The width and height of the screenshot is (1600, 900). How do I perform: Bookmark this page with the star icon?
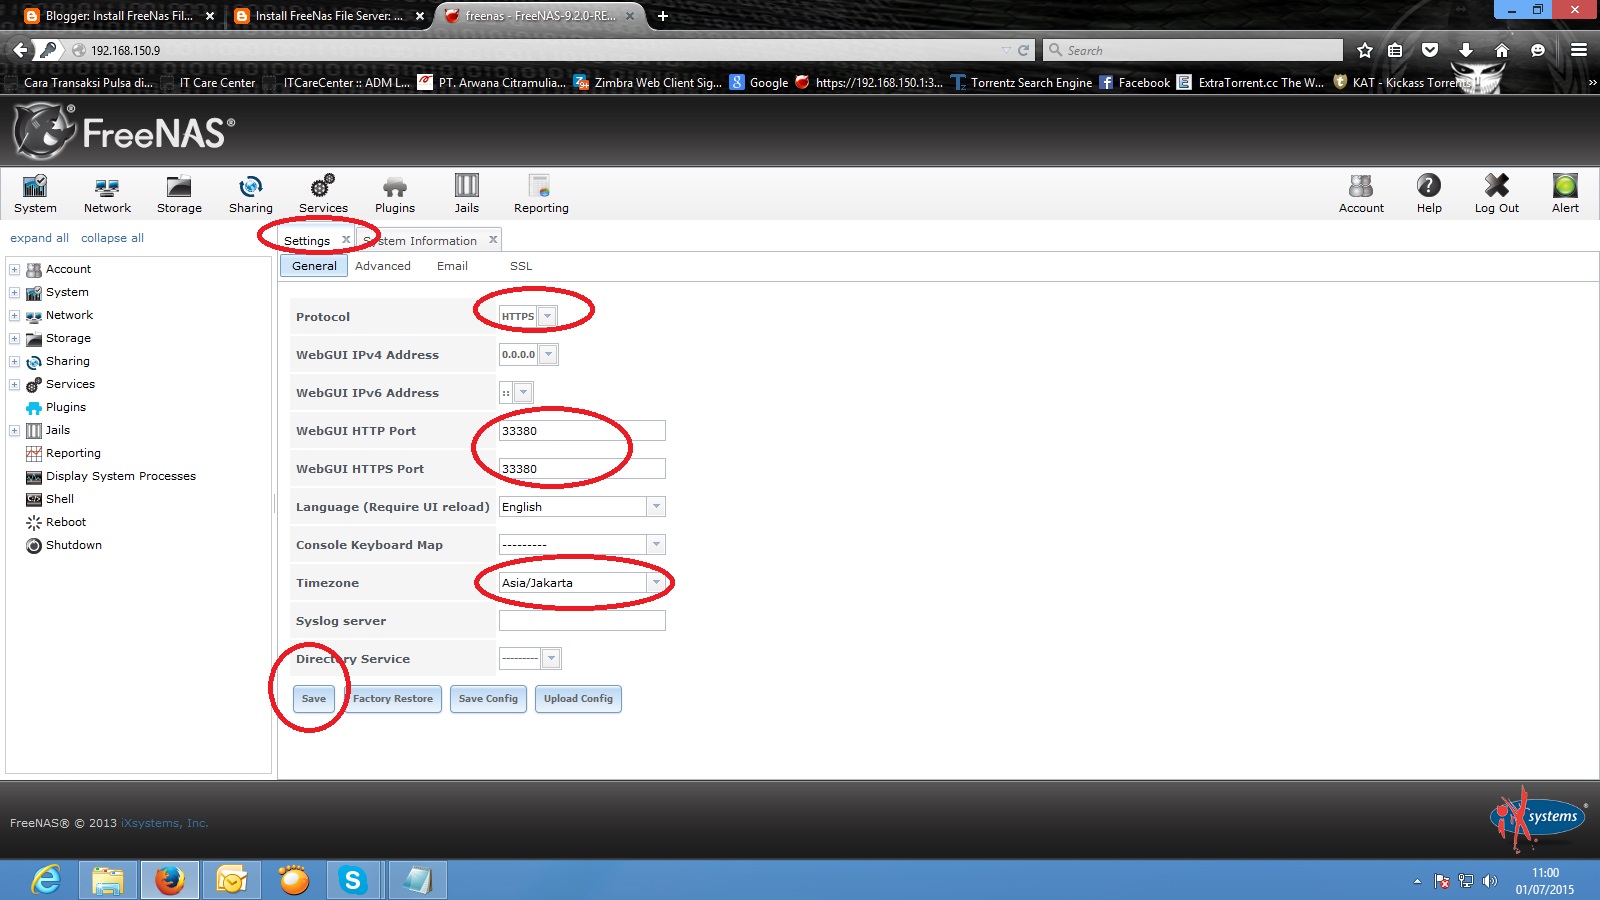(1365, 50)
